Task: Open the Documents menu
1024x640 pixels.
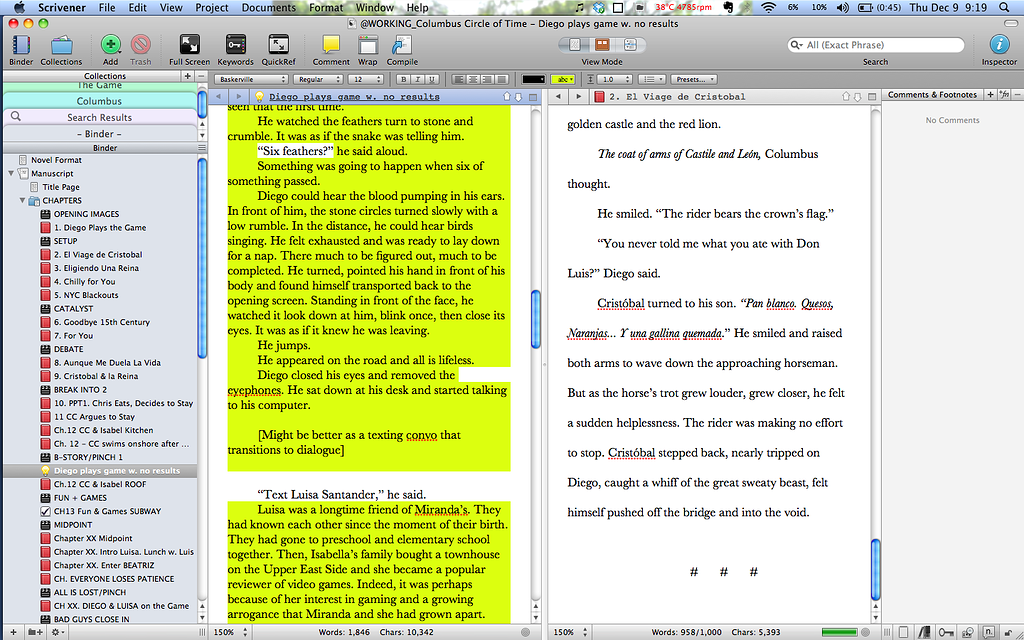Action: point(268,7)
